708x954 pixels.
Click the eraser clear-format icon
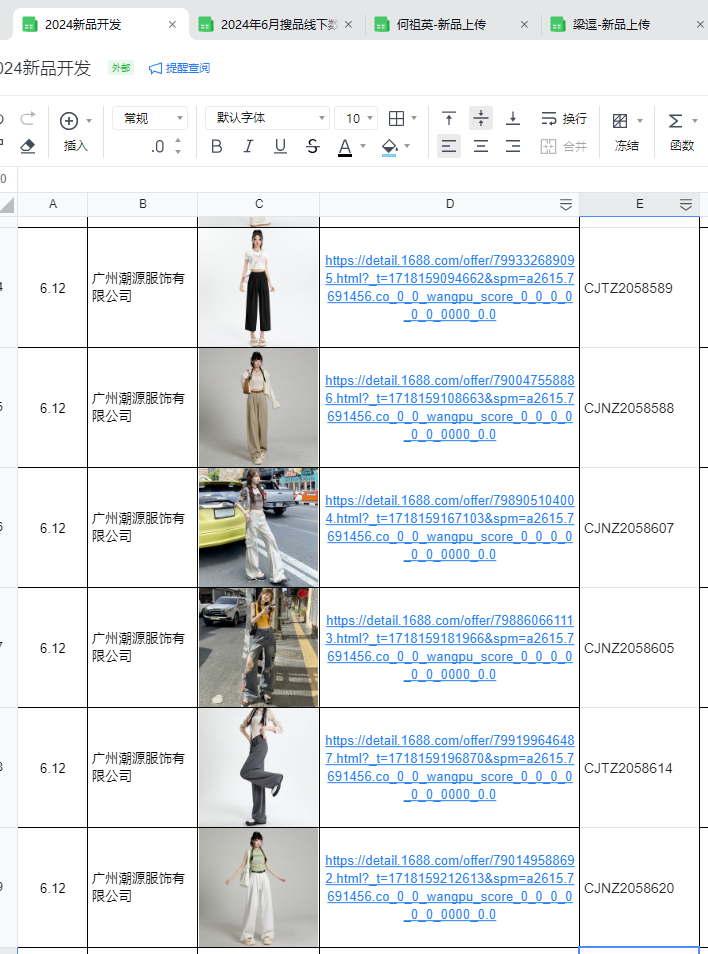(x=28, y=147)
